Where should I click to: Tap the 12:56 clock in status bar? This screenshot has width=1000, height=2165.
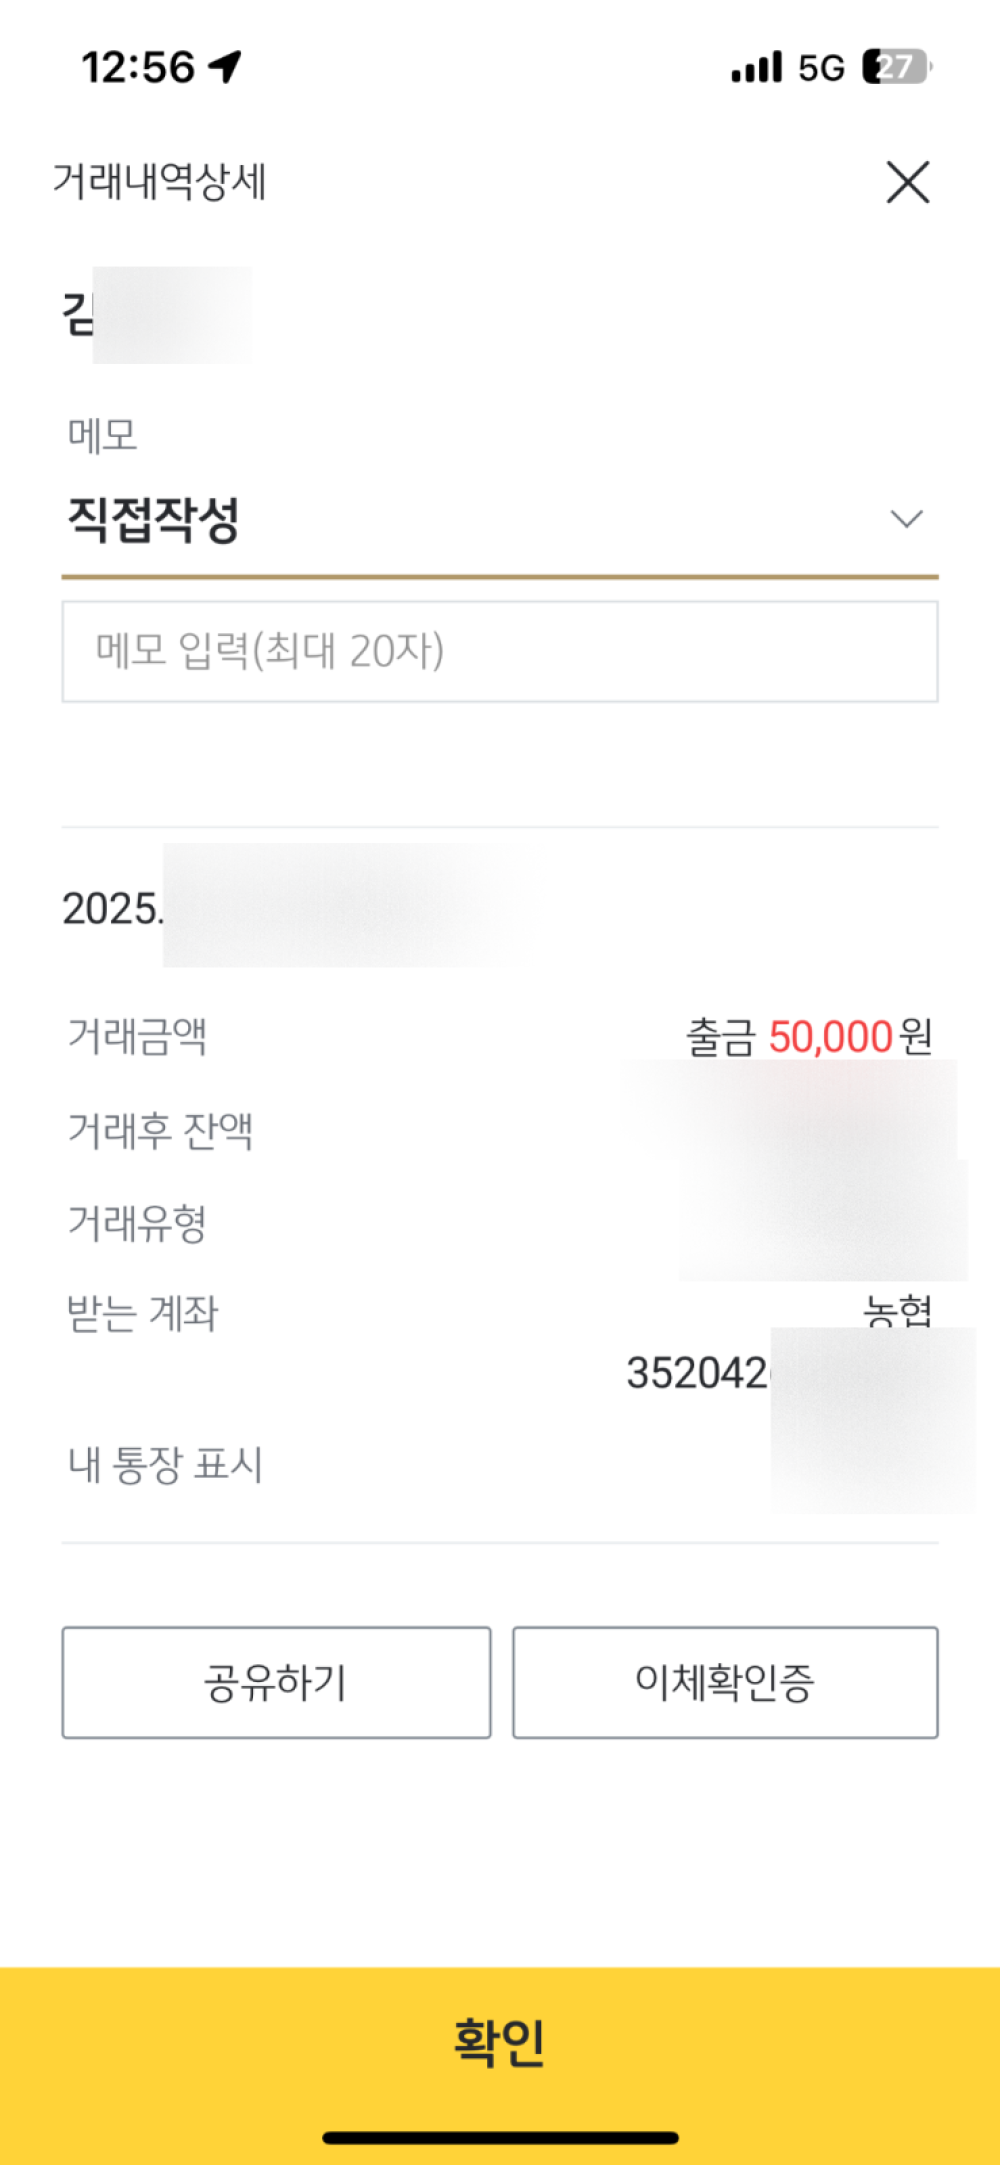coord(138,68)
